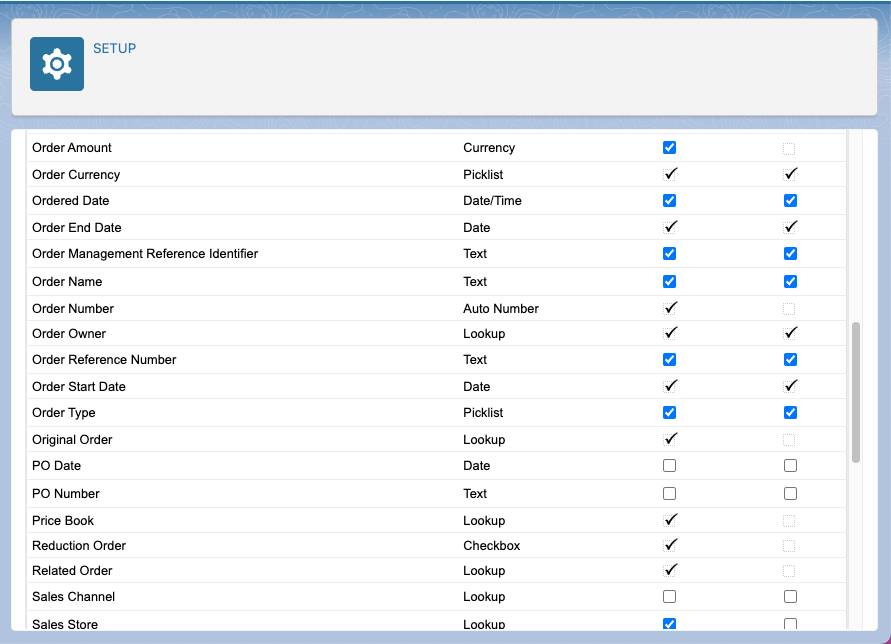The width and height of the screenshot is (891, 644).
Task: Click Picklist type in Order Type row
Action: click(483, 413)
